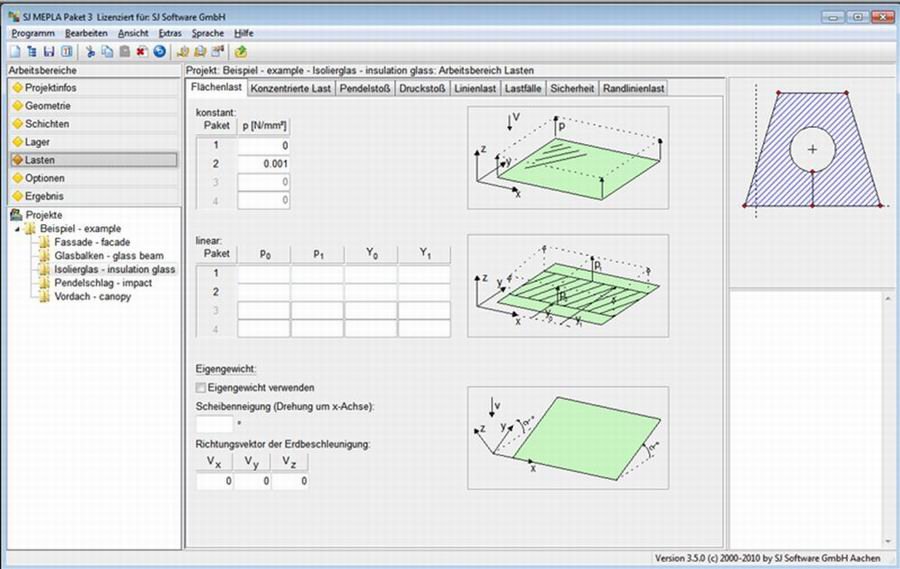The image size is (900, 569).
Task: Copy with the two-pages toolbar icon
Action: coord(107,52)
